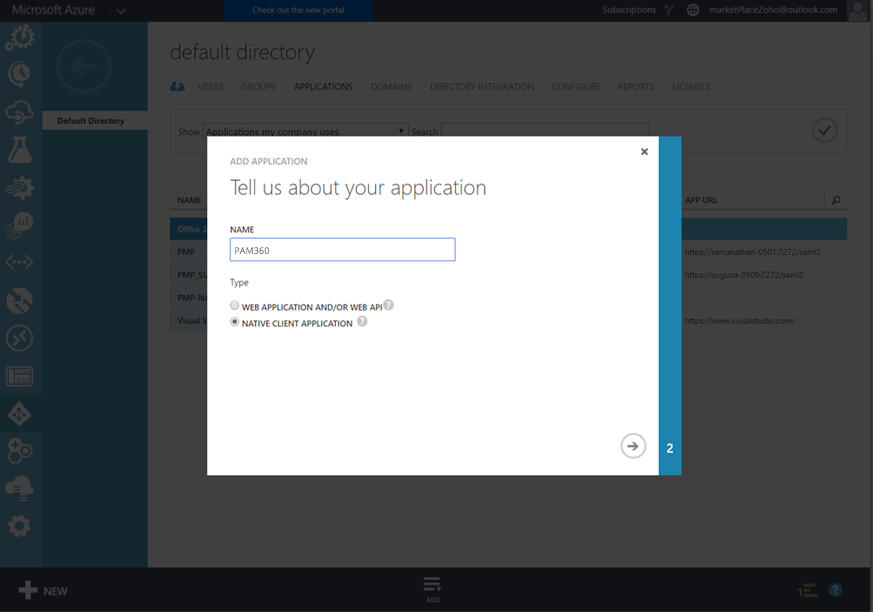Open the networks brackets sidebar icon

click(19, 262)
